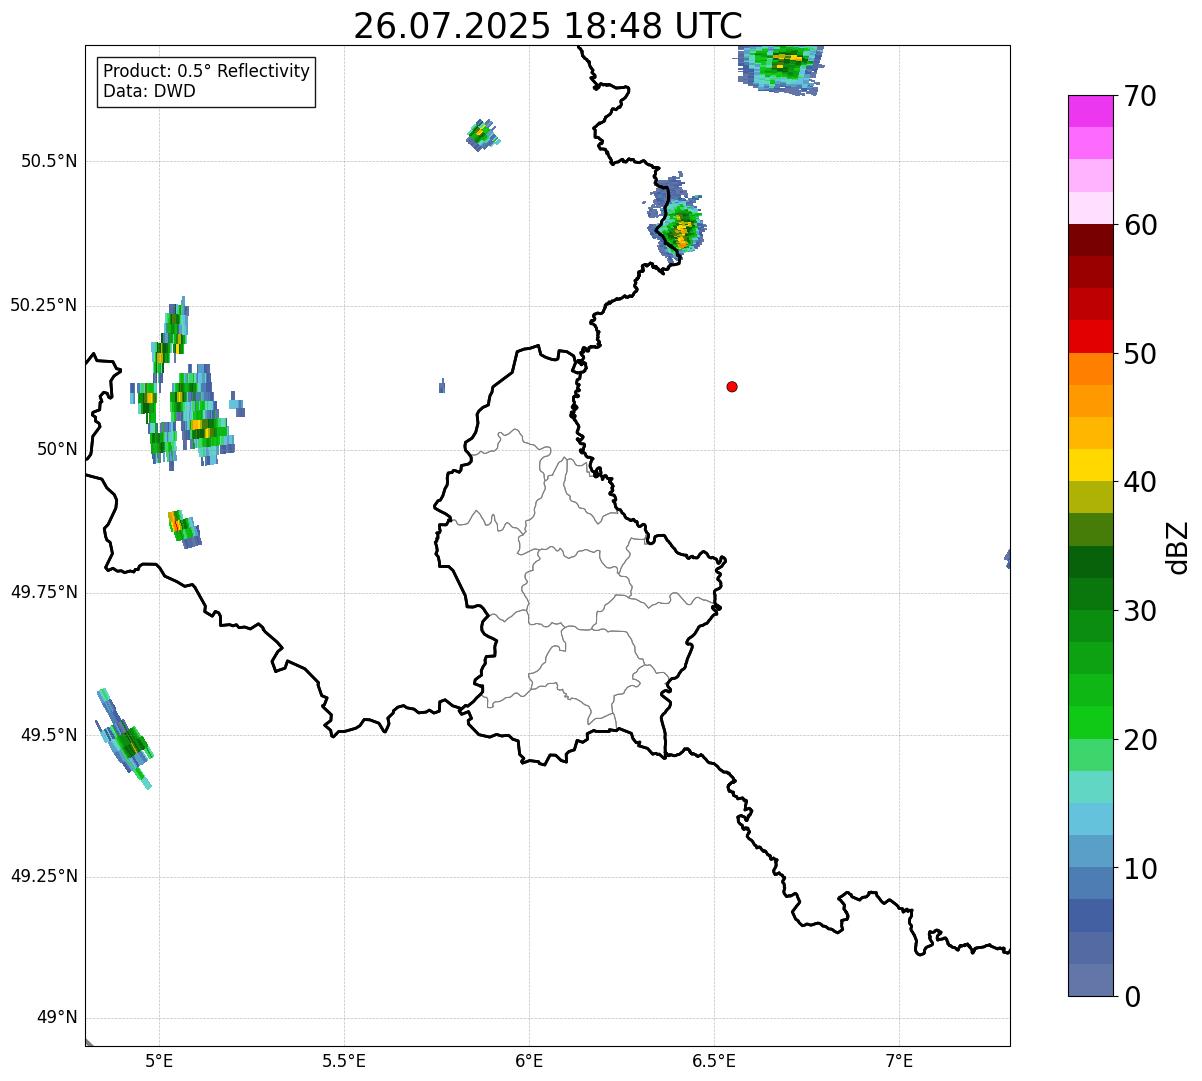The image size is (1202, 1081).
Task: Click the magenta top colorbar swatch
Action: (x=1091, y=111)
